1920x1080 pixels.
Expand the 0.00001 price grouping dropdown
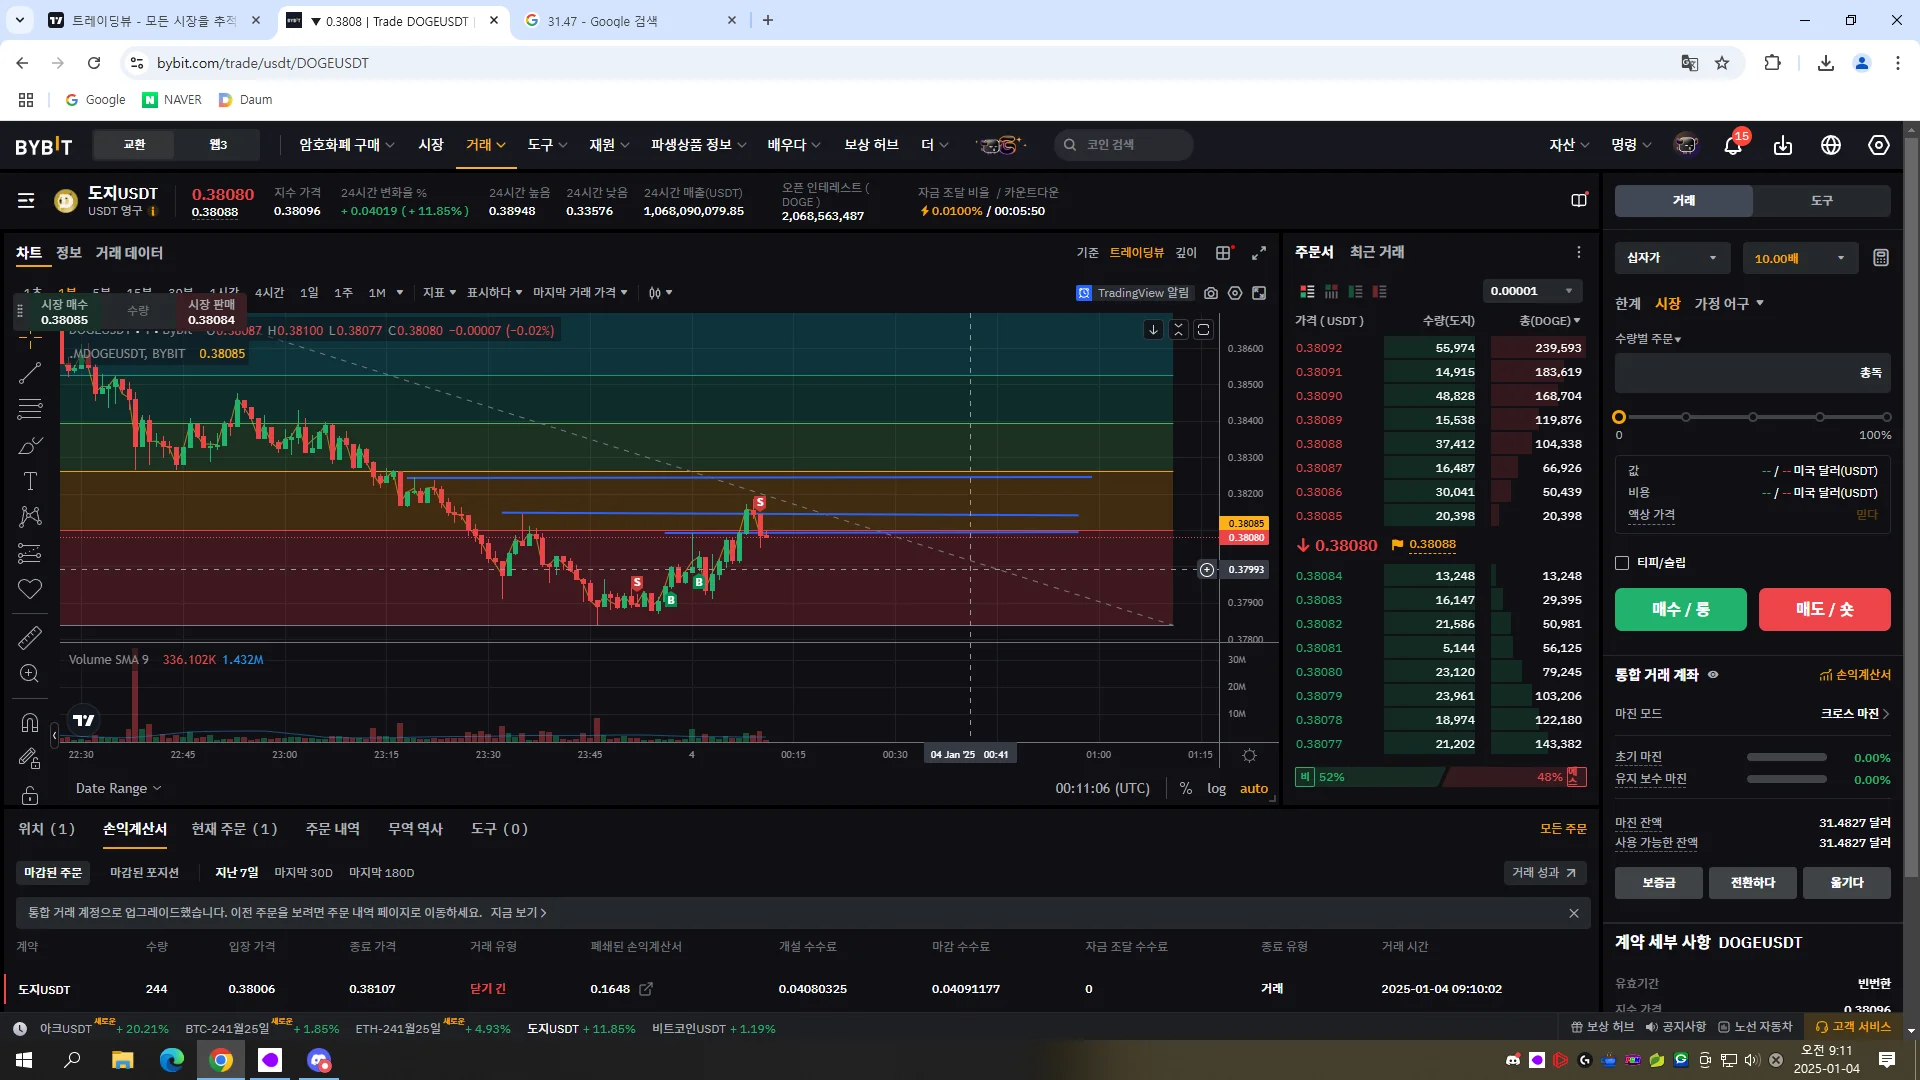[1531, 291]
